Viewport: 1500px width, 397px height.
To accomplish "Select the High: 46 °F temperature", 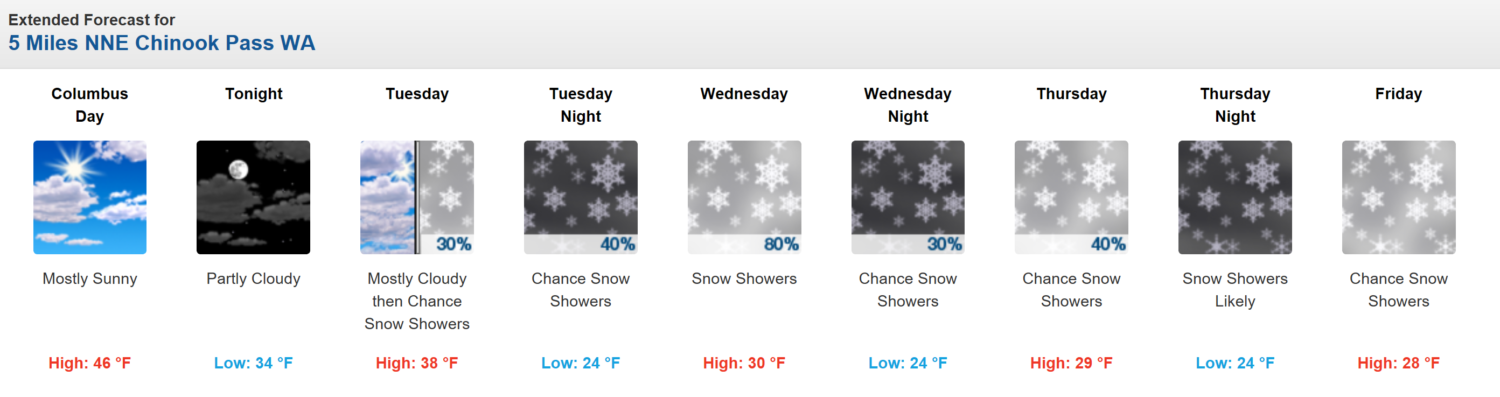I will point(90,363).
